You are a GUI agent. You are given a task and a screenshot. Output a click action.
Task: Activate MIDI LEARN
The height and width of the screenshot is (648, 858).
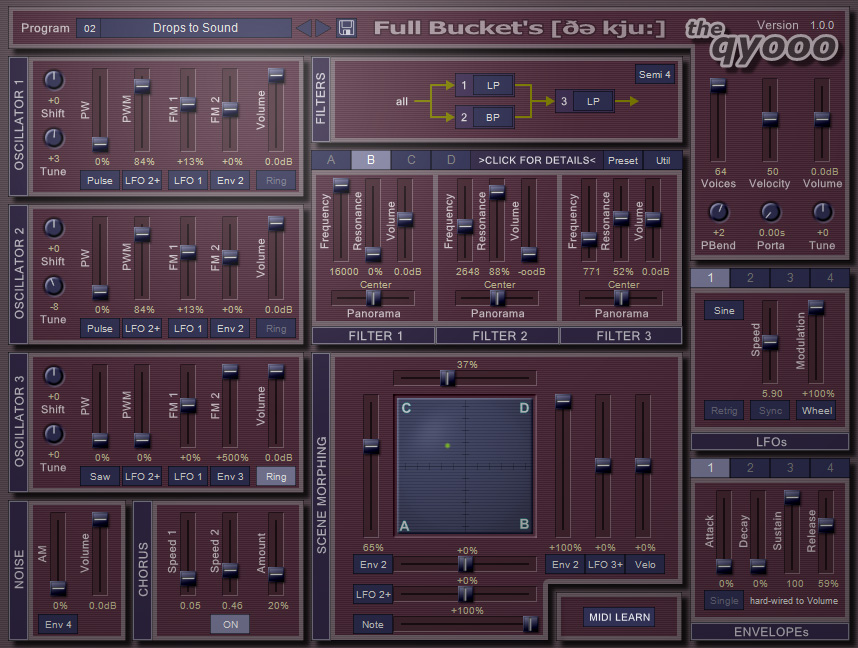coord(619,617)
